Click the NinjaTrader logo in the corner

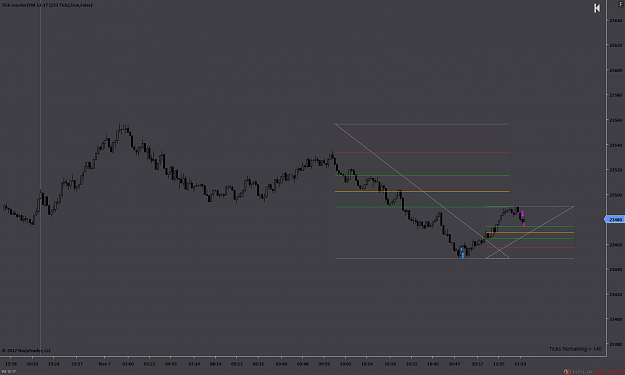tap(594, 371)
